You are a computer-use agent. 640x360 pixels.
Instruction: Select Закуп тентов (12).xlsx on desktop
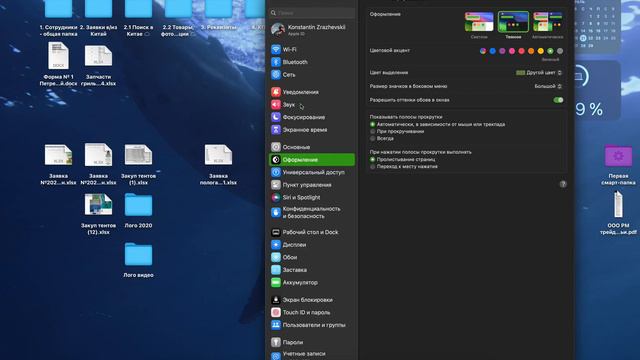pos(98,213)
